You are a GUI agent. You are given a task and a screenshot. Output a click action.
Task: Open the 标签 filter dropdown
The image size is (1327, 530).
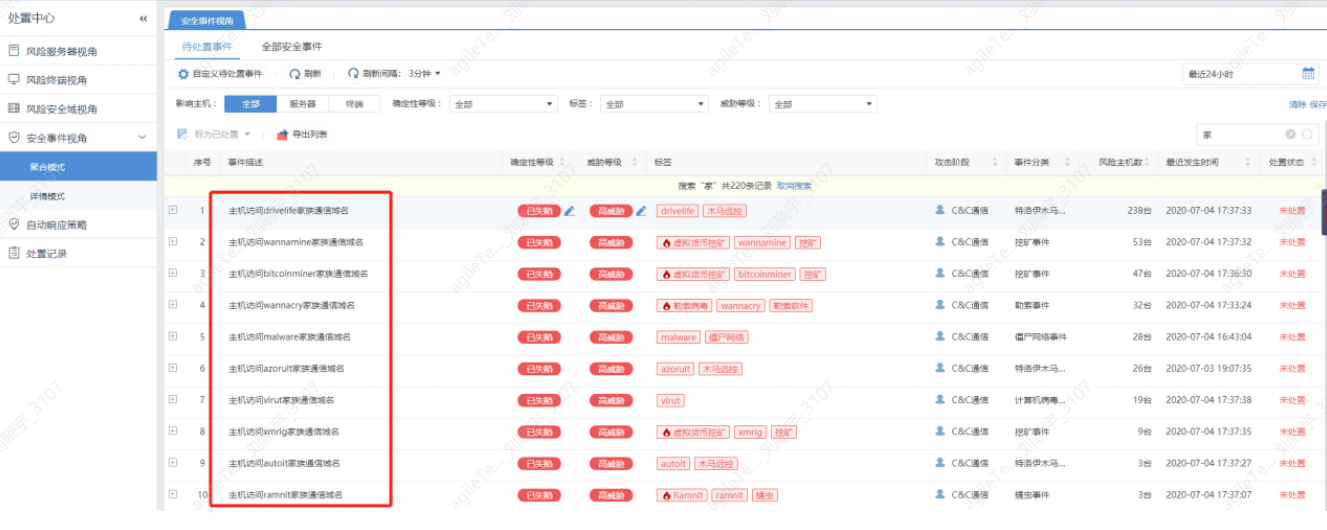[654, 104]
